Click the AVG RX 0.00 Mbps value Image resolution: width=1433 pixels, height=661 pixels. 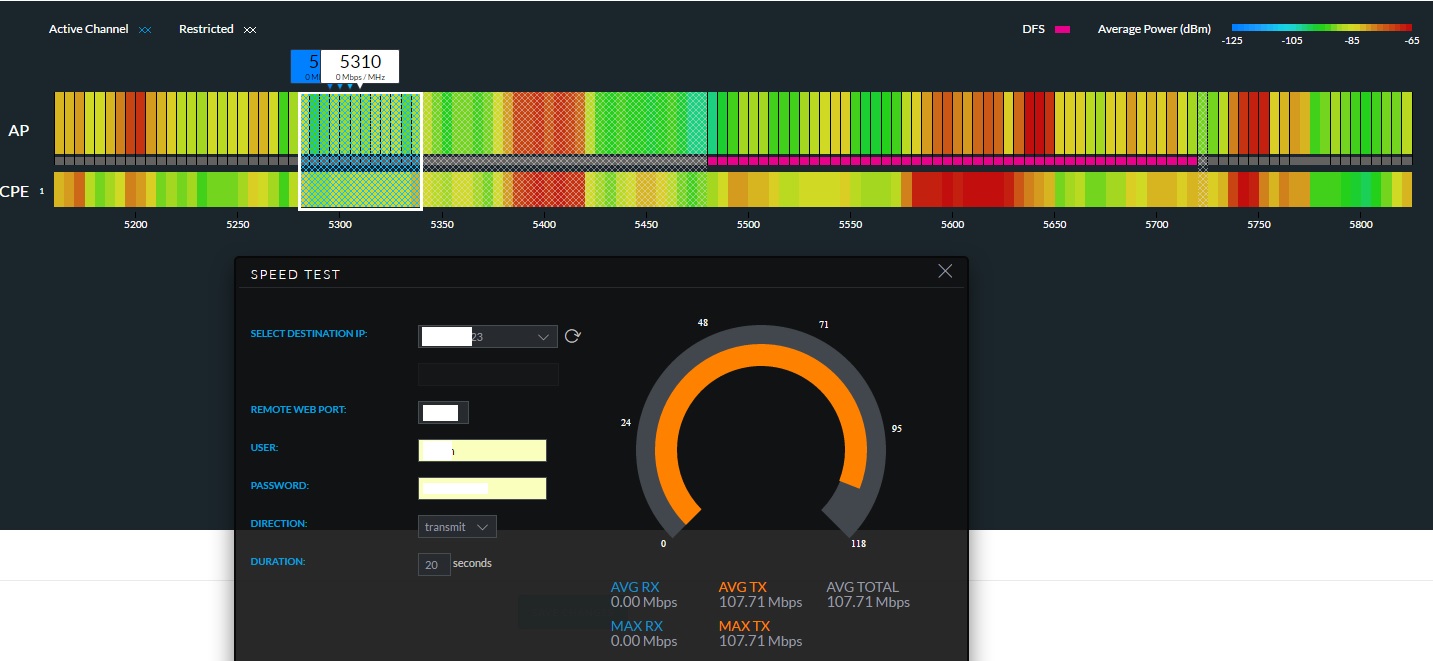[644, 602]
